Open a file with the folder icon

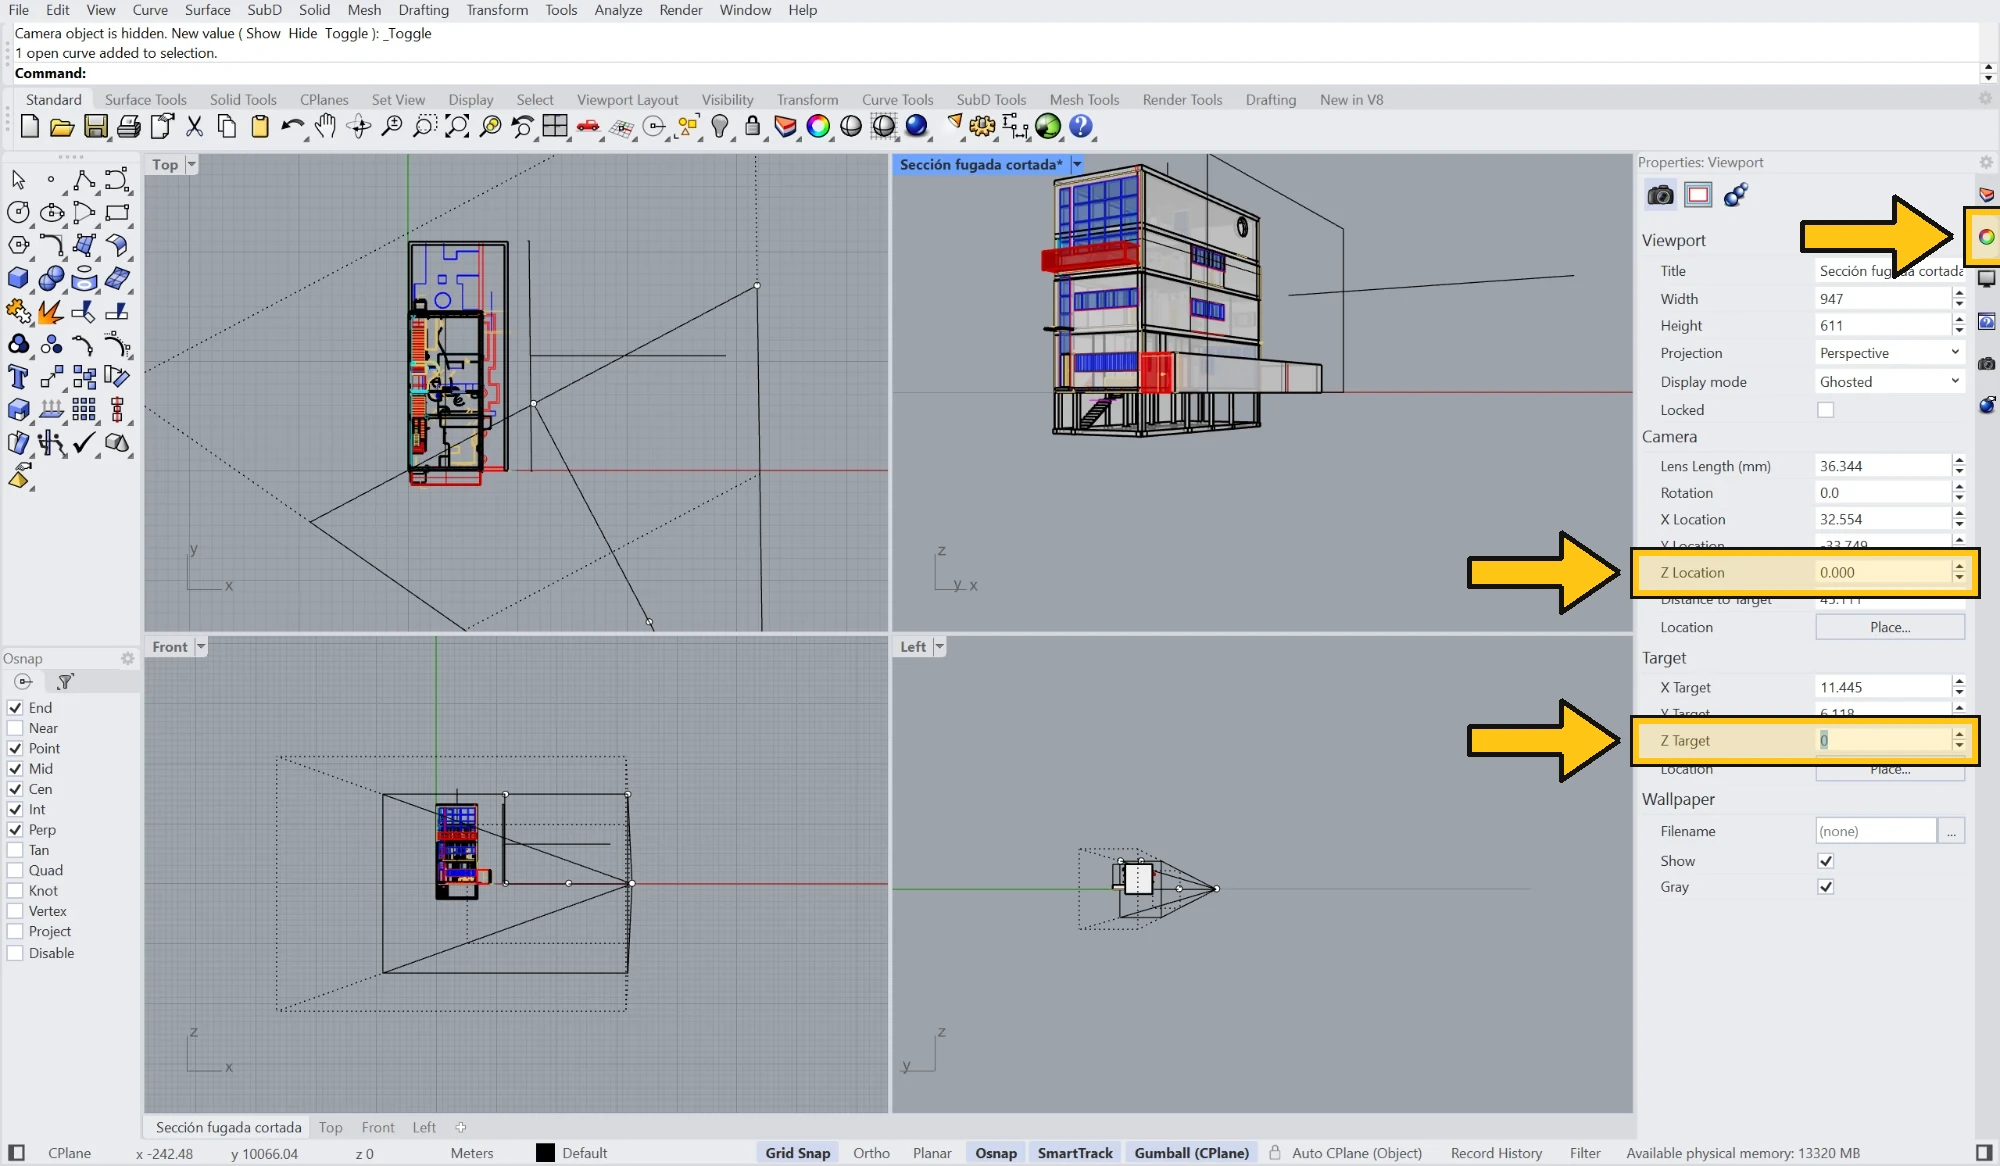click(x=62, y=127)
